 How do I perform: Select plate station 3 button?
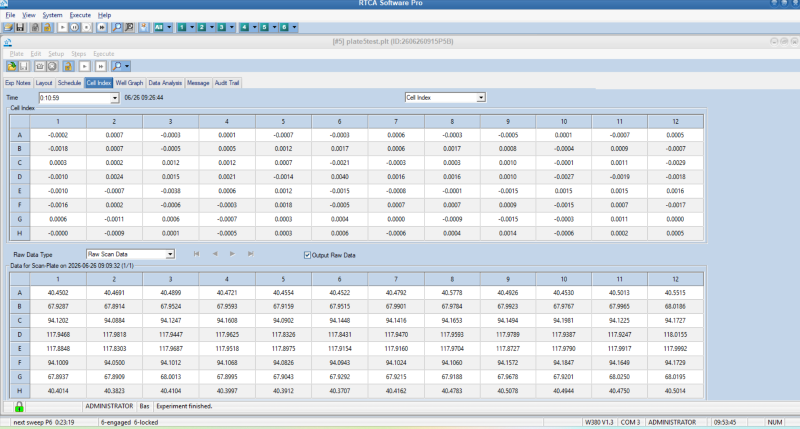click(x=222, y=28)
